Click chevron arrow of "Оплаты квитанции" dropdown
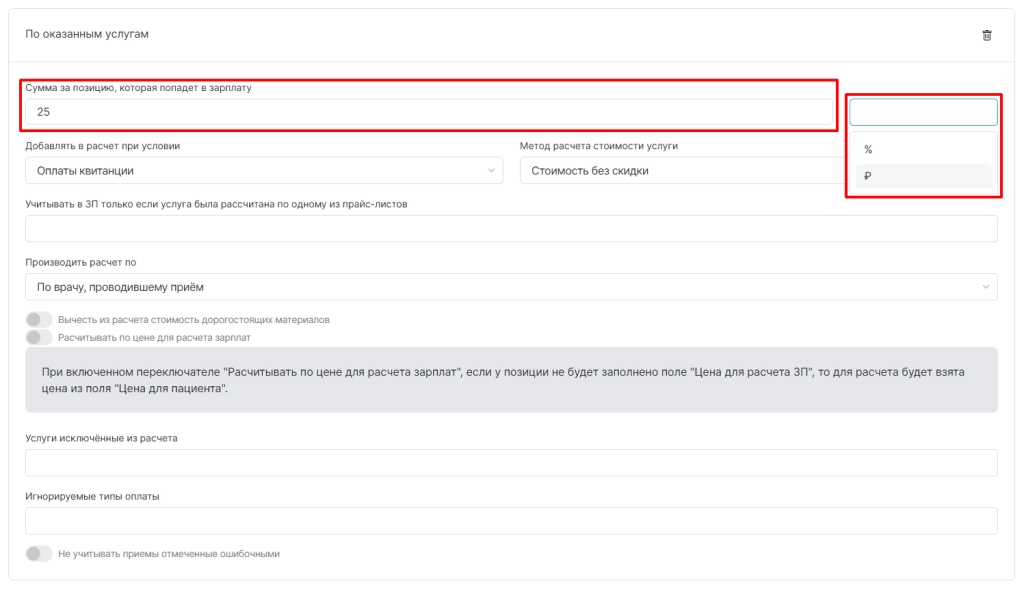The height and width of the screenshot is (592, 1024). click(x=491, y=171)
